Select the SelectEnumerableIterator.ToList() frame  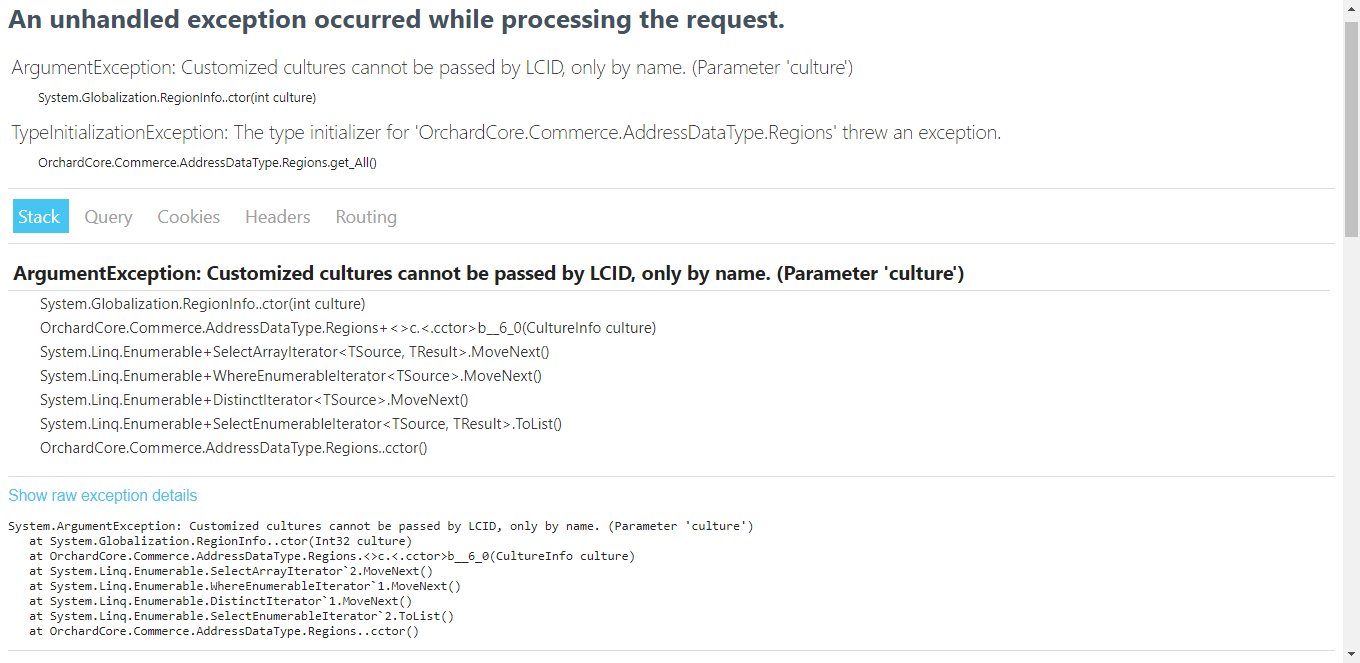(300, 423)
